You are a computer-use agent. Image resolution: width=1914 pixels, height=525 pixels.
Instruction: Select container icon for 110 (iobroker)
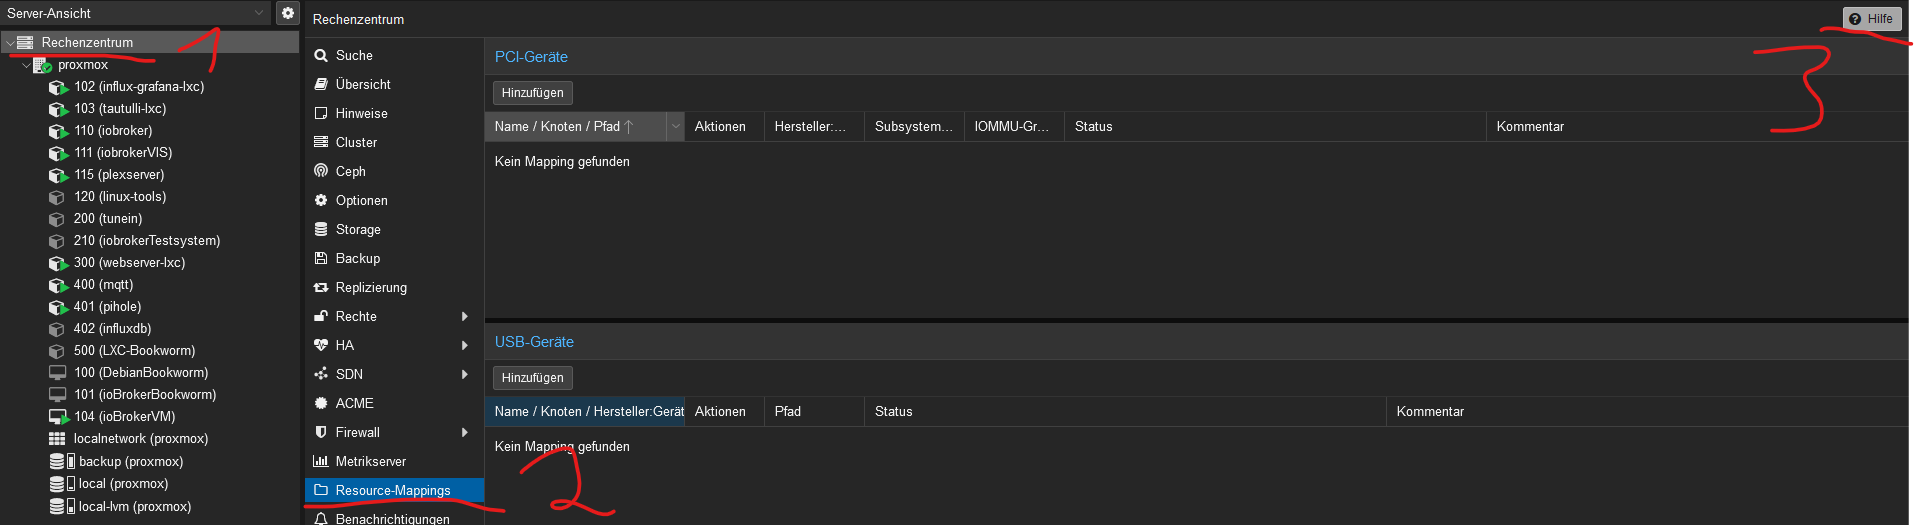58,131
